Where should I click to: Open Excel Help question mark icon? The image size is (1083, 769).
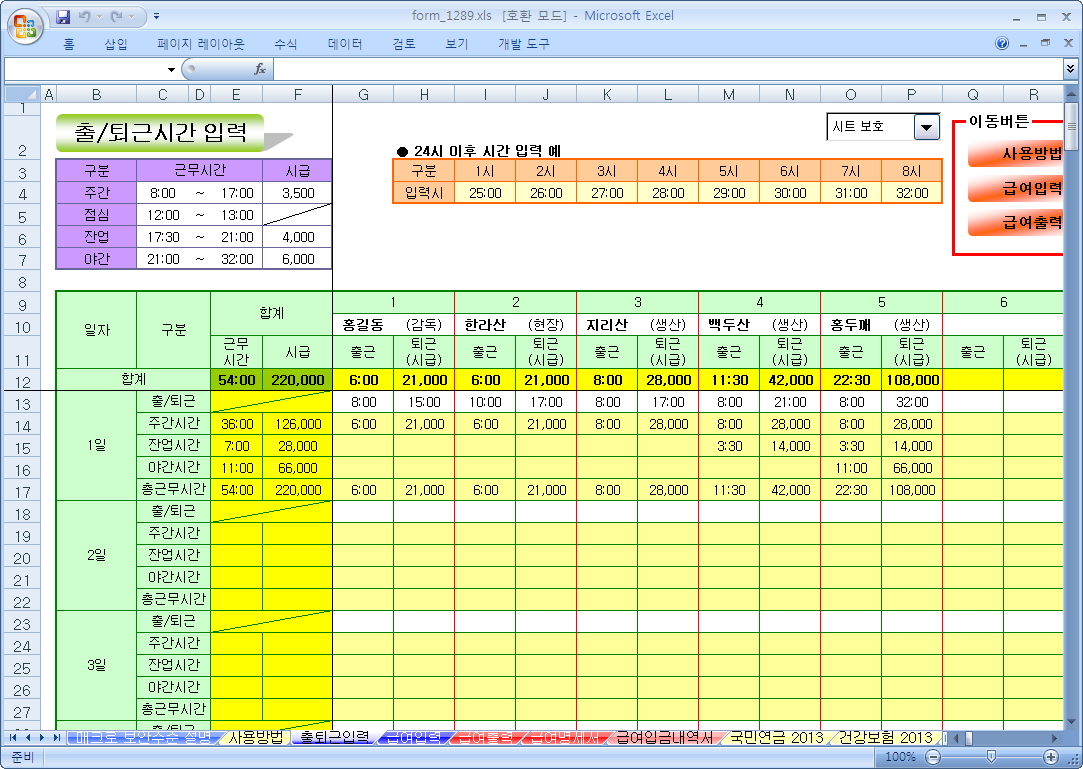[1002, 44]
